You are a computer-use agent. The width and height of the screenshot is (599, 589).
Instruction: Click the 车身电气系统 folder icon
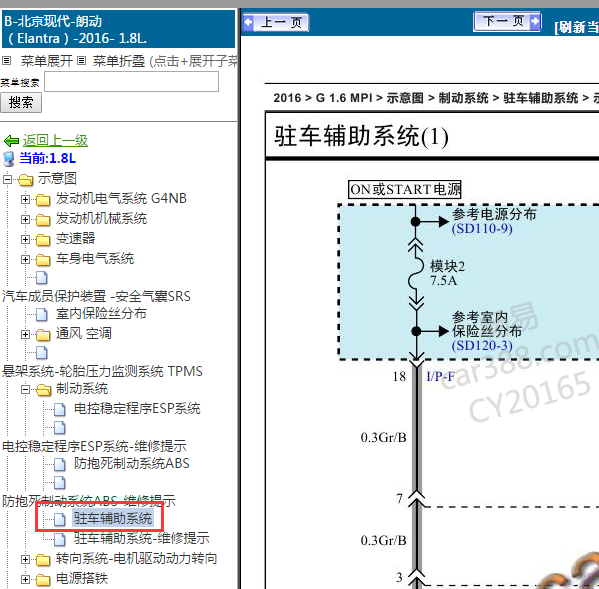point(43,260)
